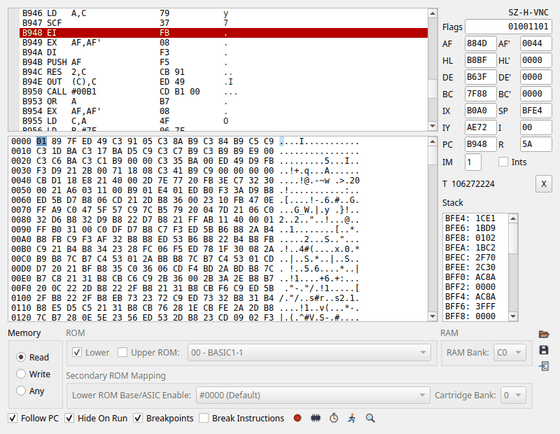560x434 pixels.
Task: Open the RAM Bank dropdown
Action: pyautogui.click(x=509, y=353)
